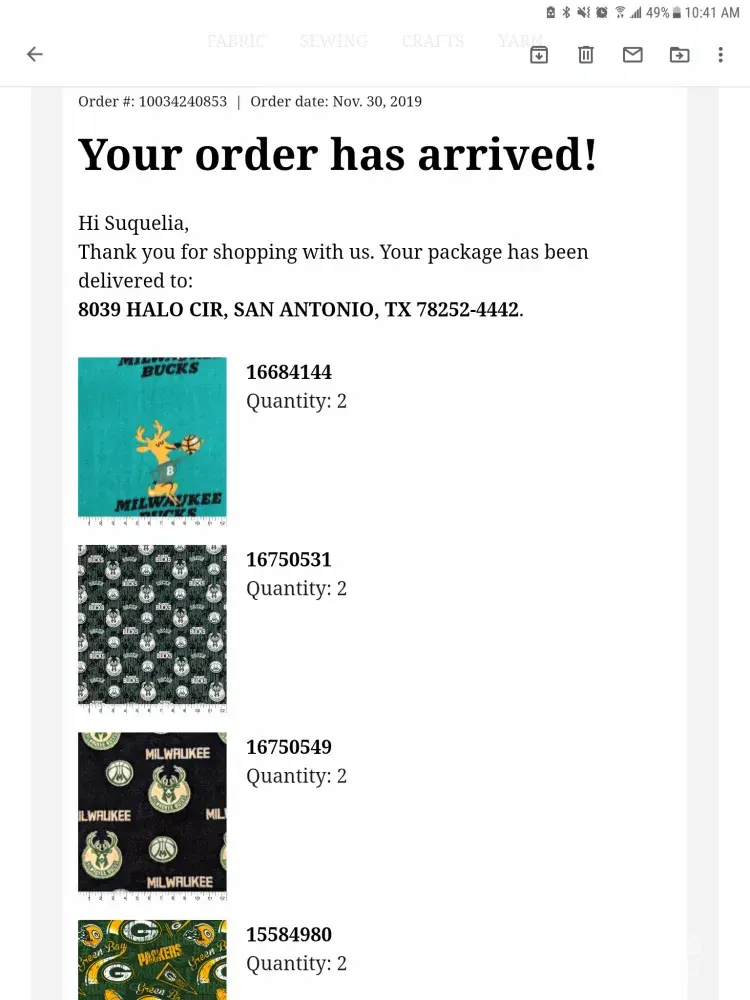
Task: Open the faded SEWING tab
Action: (334, 41)
